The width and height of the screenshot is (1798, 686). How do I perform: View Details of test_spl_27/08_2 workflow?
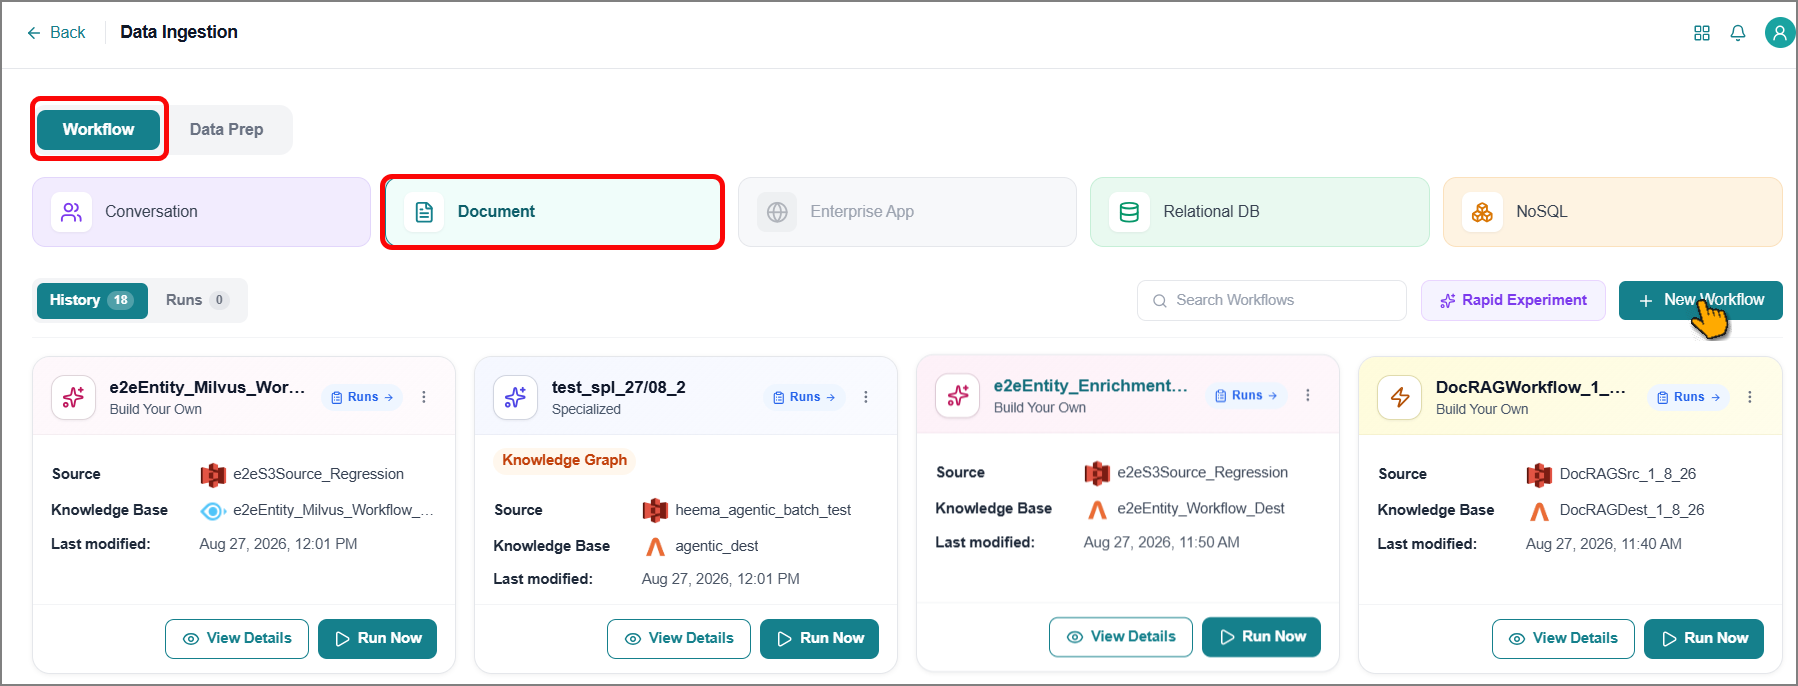click(x=679, y=639)
